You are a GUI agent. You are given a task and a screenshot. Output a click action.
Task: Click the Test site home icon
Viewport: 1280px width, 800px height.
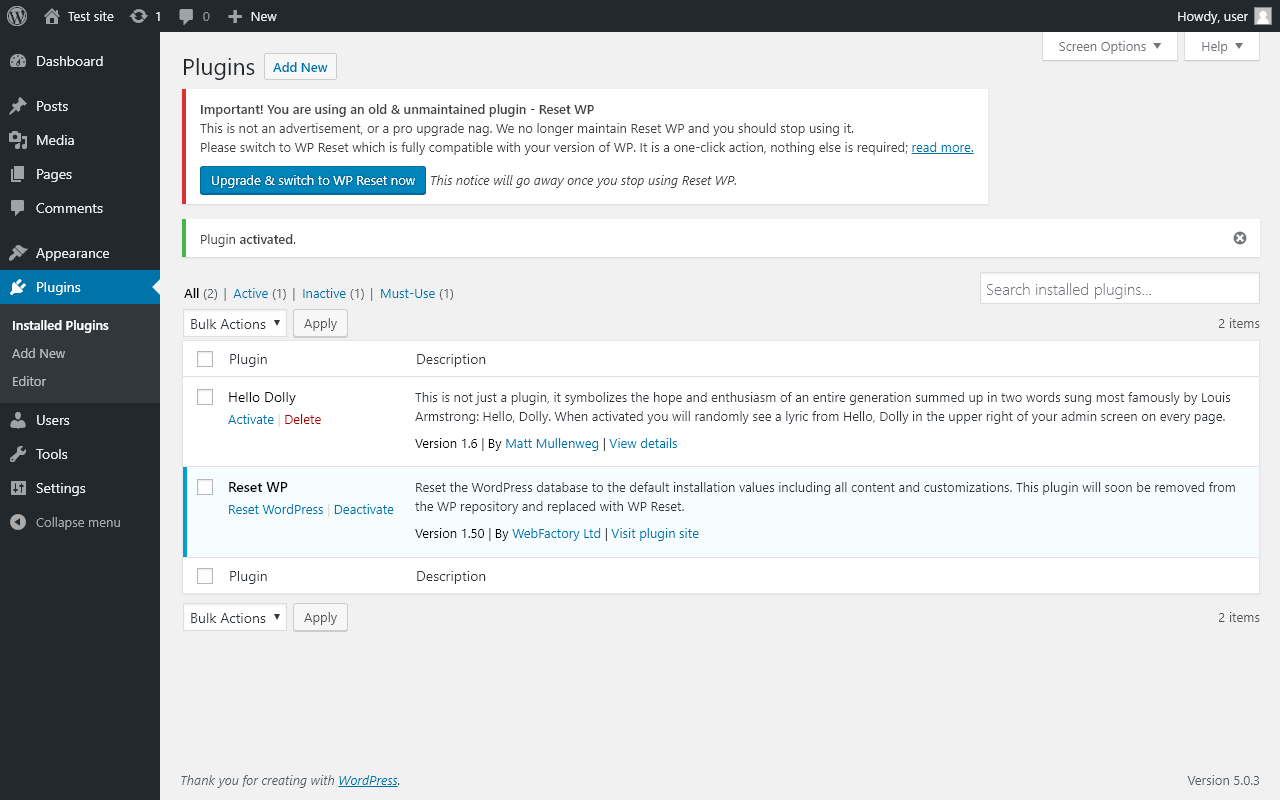[x=52, y=16]
